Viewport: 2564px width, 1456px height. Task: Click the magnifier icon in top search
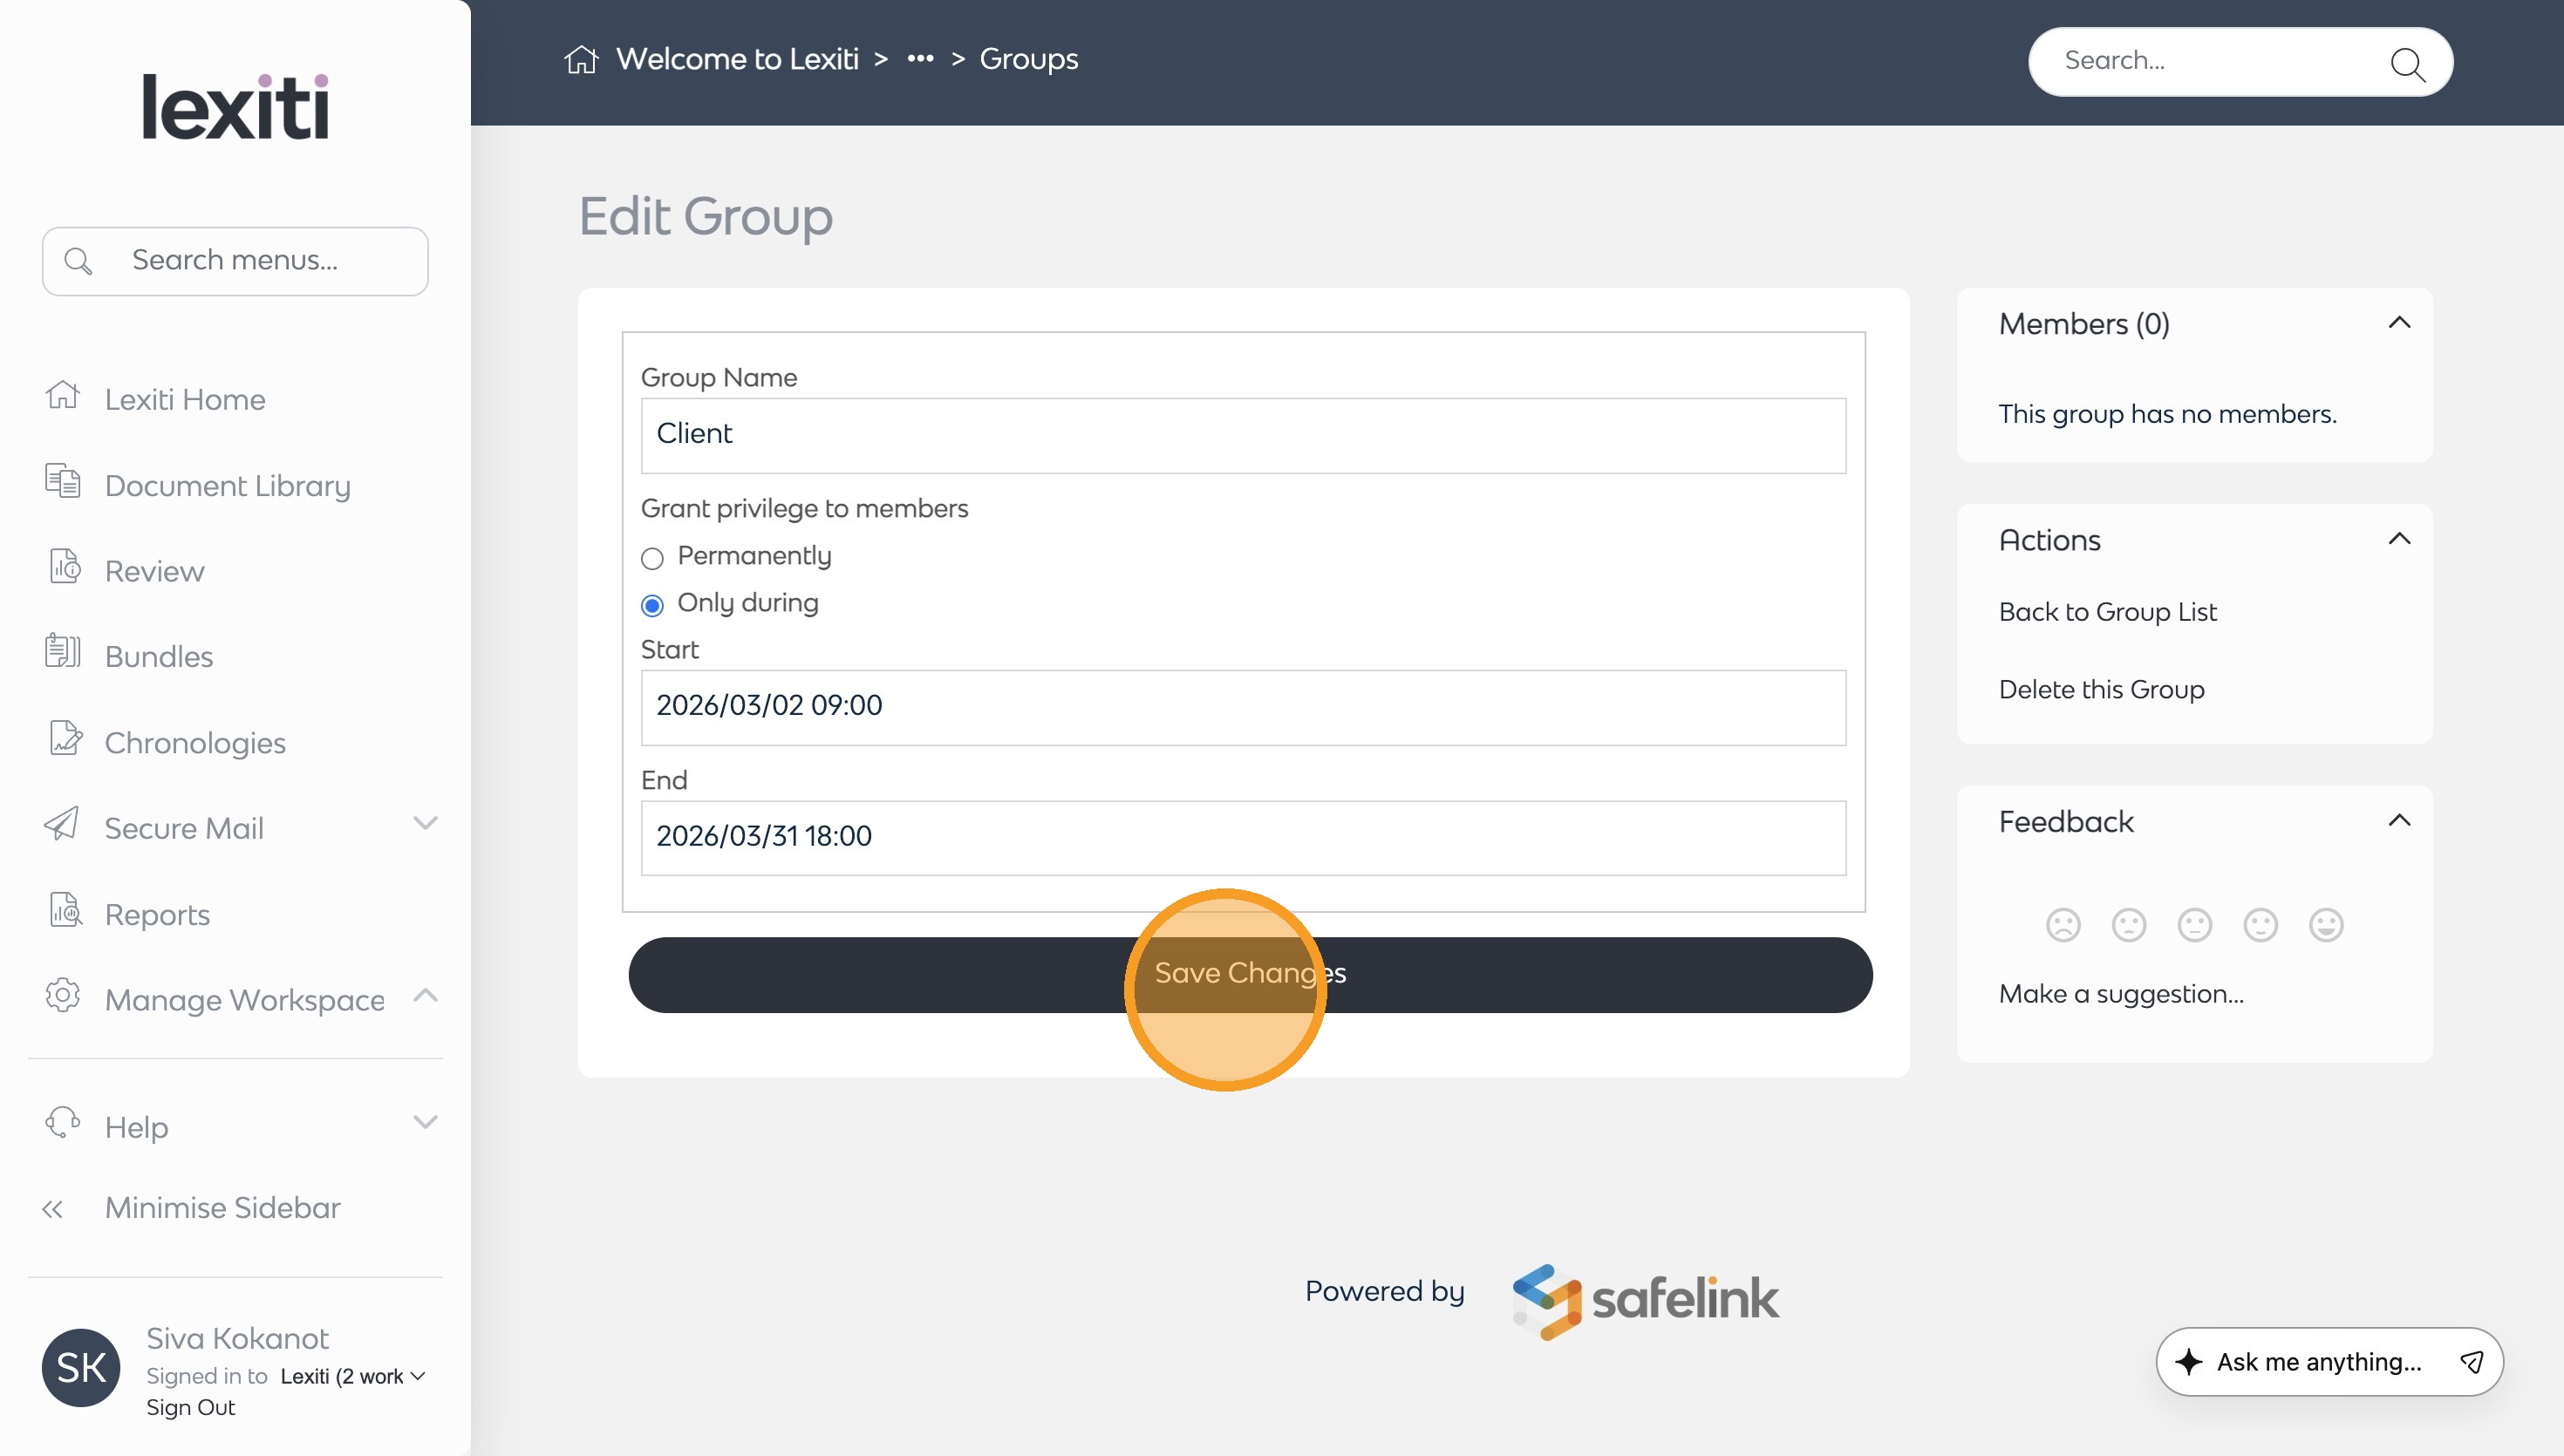pyautogui.click(x=2406, y=63)
